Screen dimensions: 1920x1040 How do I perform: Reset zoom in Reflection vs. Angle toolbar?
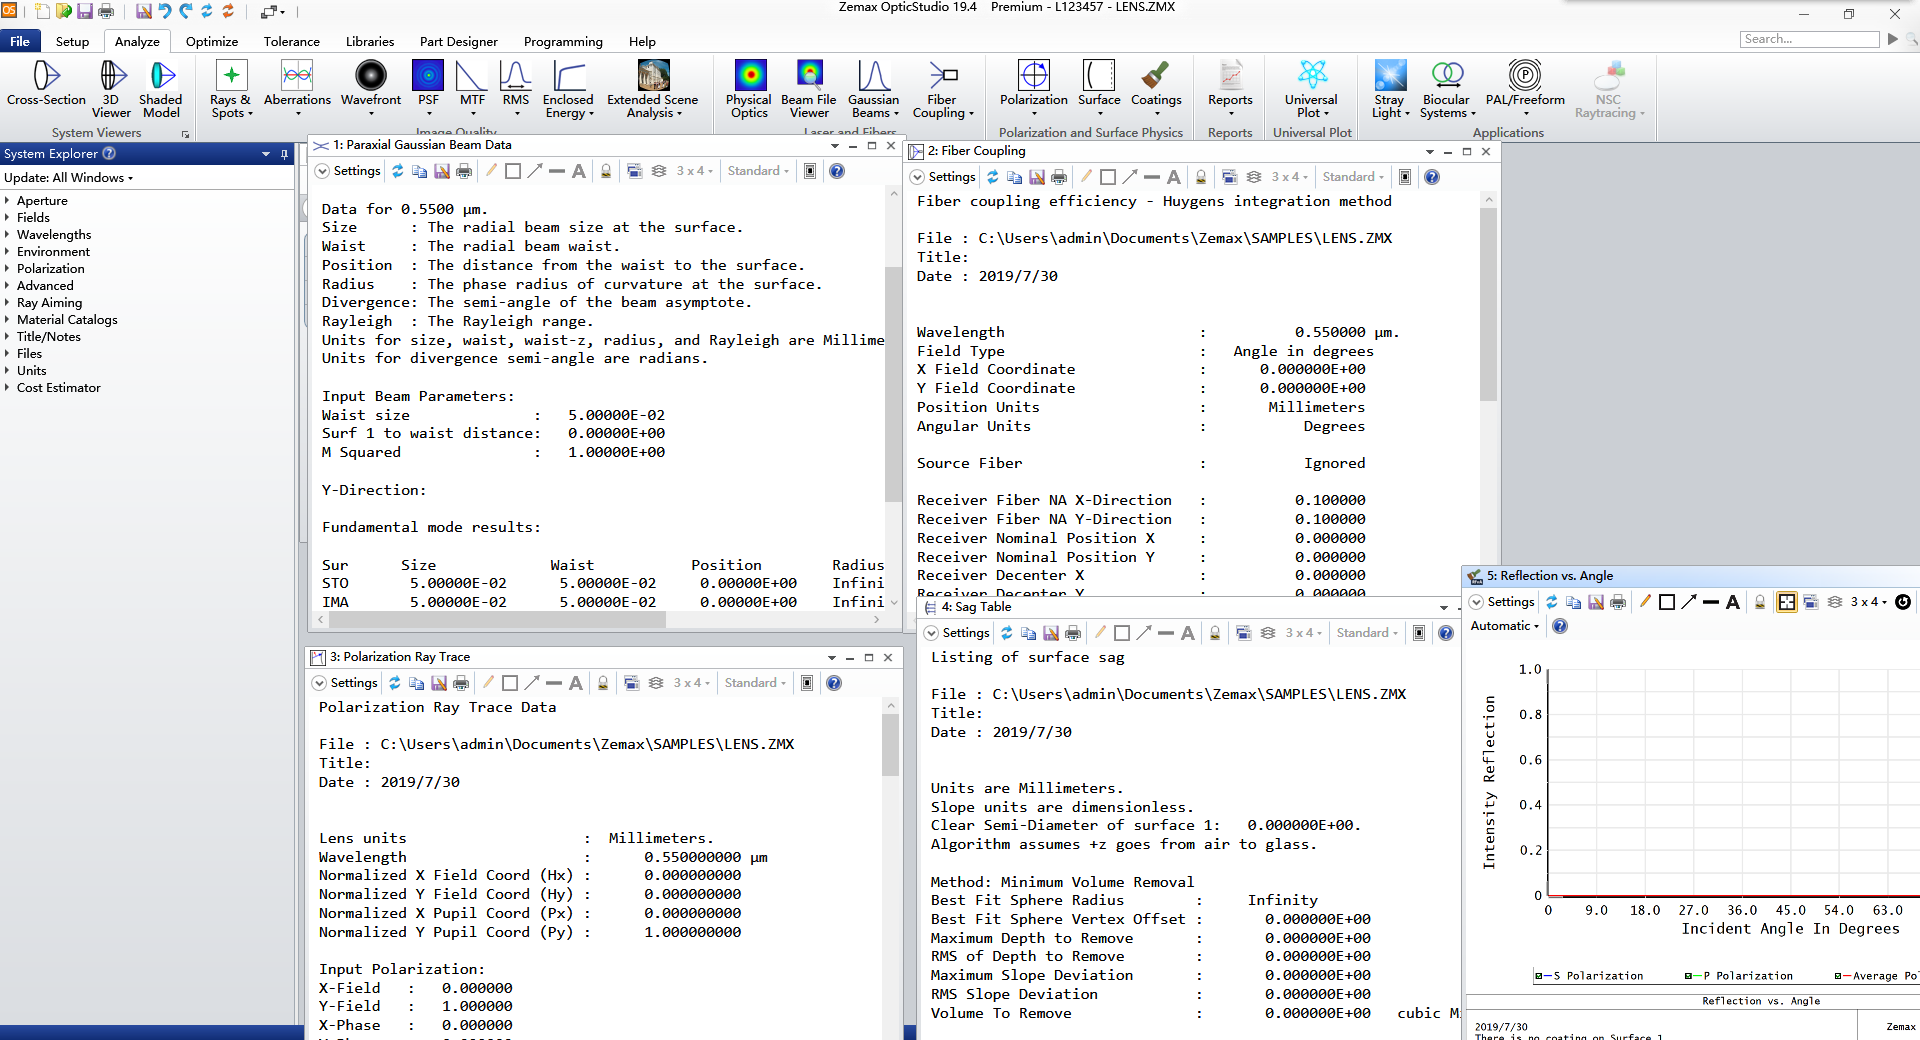click(1903, 602)
